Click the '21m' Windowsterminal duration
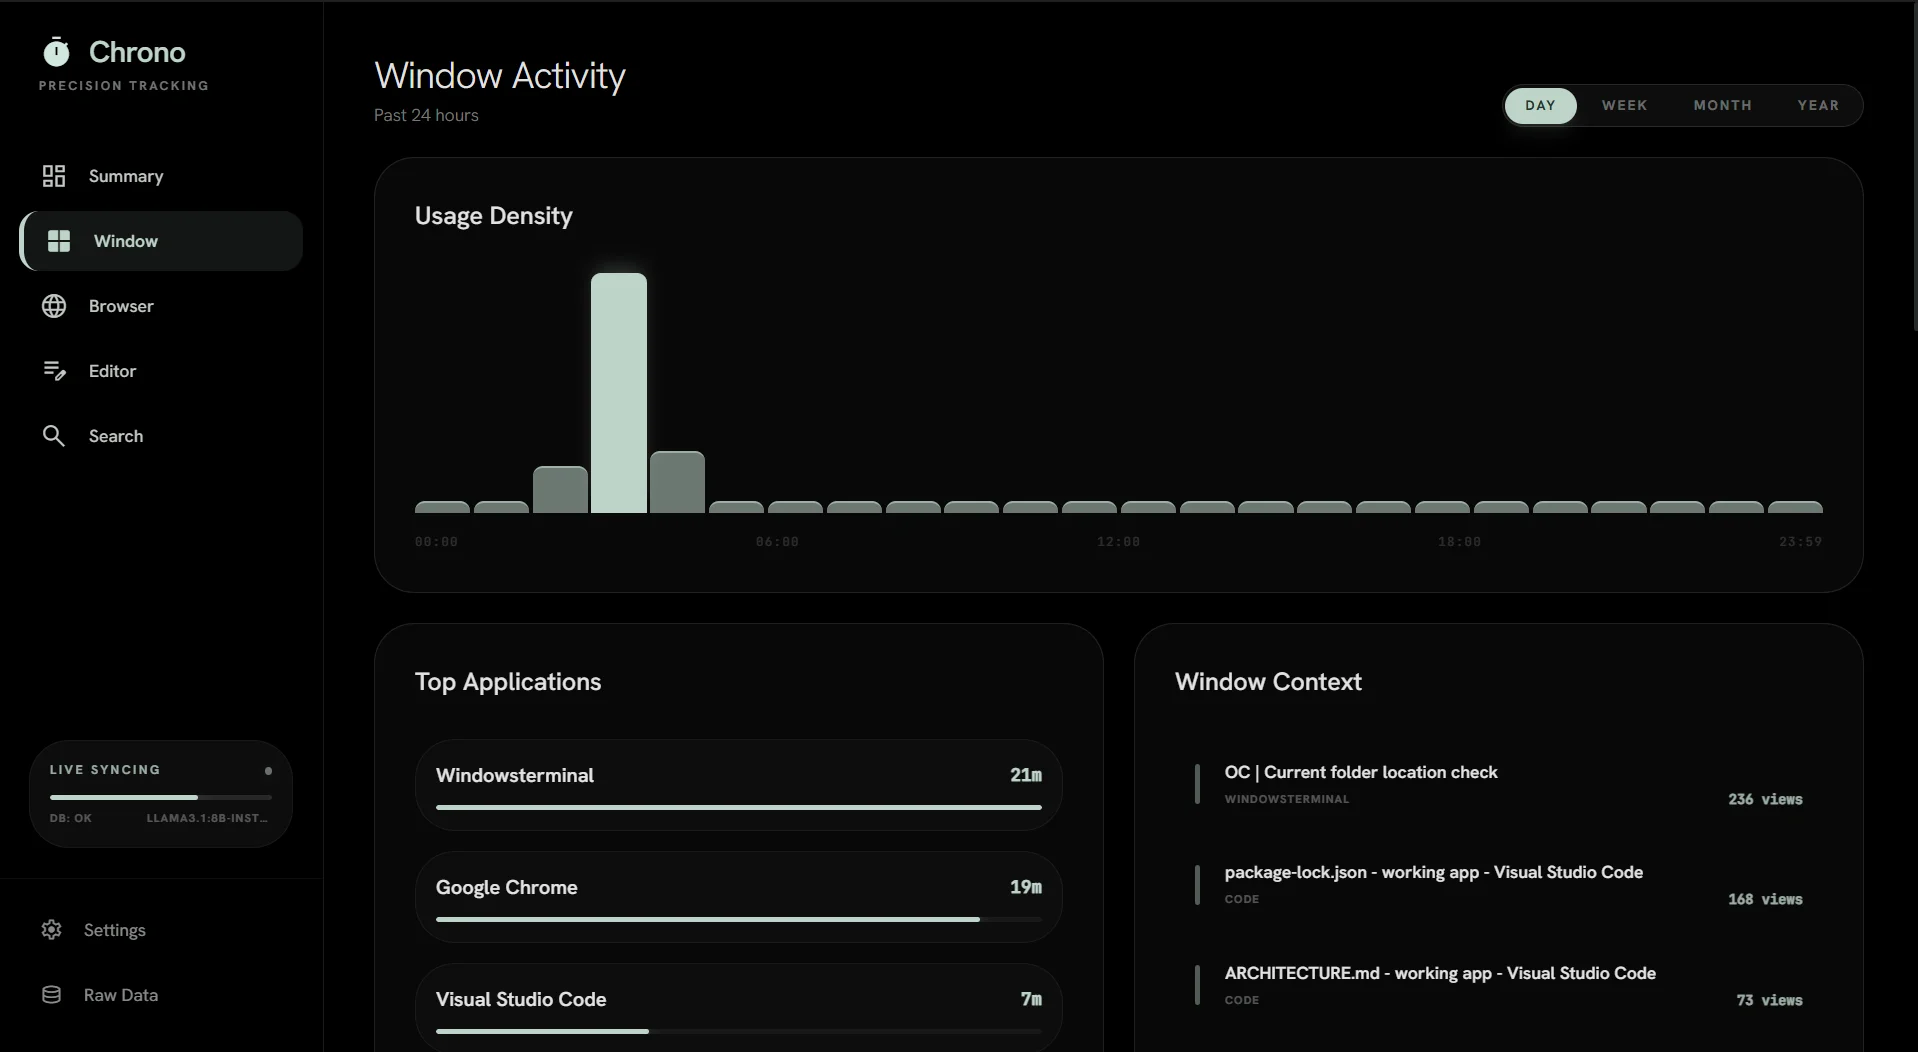The height and width of the screenshot is (1052, 1918). pyautogui.click(x=1026, y=775)
